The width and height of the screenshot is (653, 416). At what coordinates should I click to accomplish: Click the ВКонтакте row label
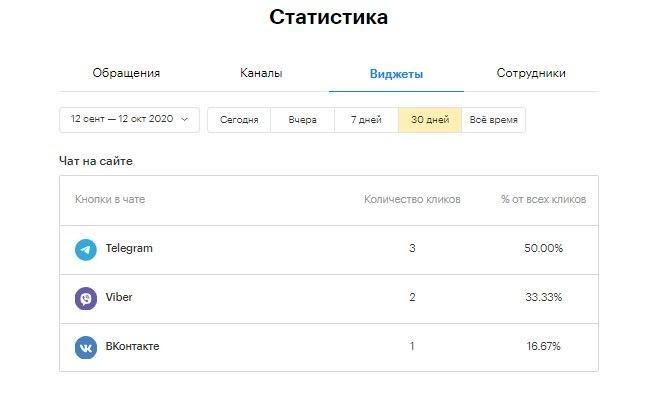coord(132,346)
